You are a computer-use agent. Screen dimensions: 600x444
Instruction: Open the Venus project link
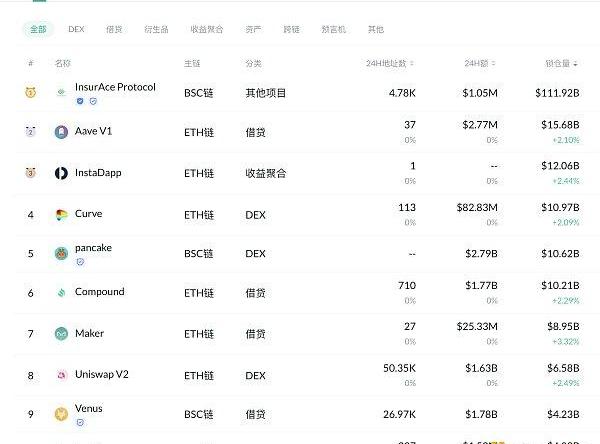click(x=88, y=408)
